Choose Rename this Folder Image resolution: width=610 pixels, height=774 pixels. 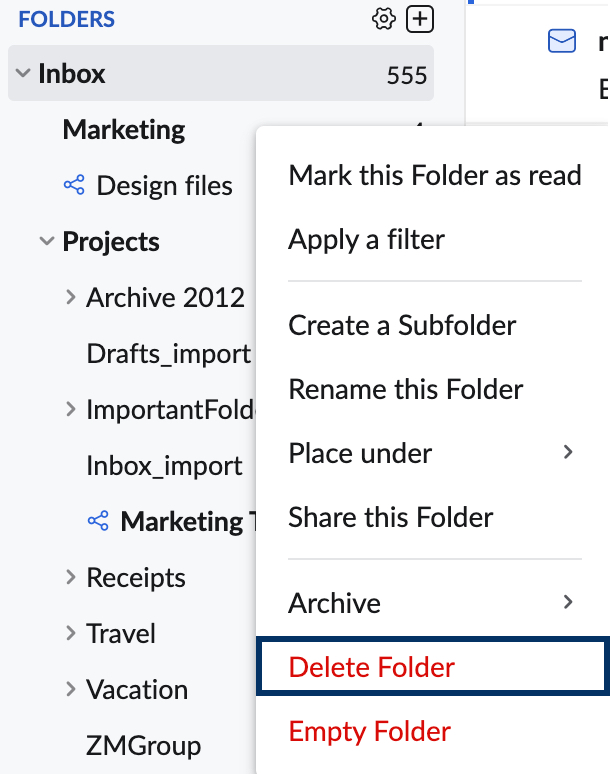pyautogui.click(x=405, y=390)
